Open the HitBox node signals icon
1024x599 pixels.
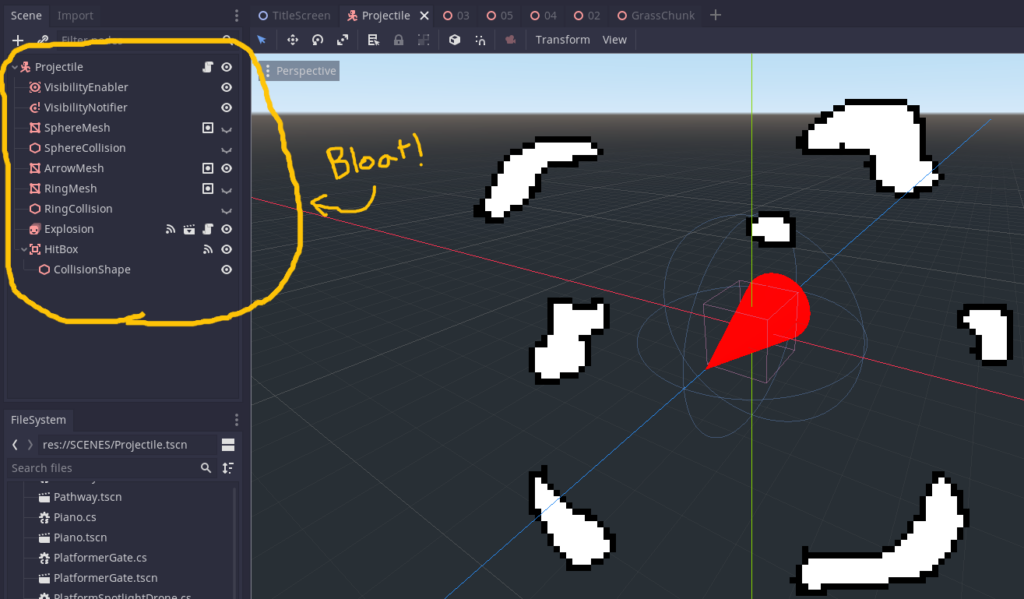click(x=208, y=249)
